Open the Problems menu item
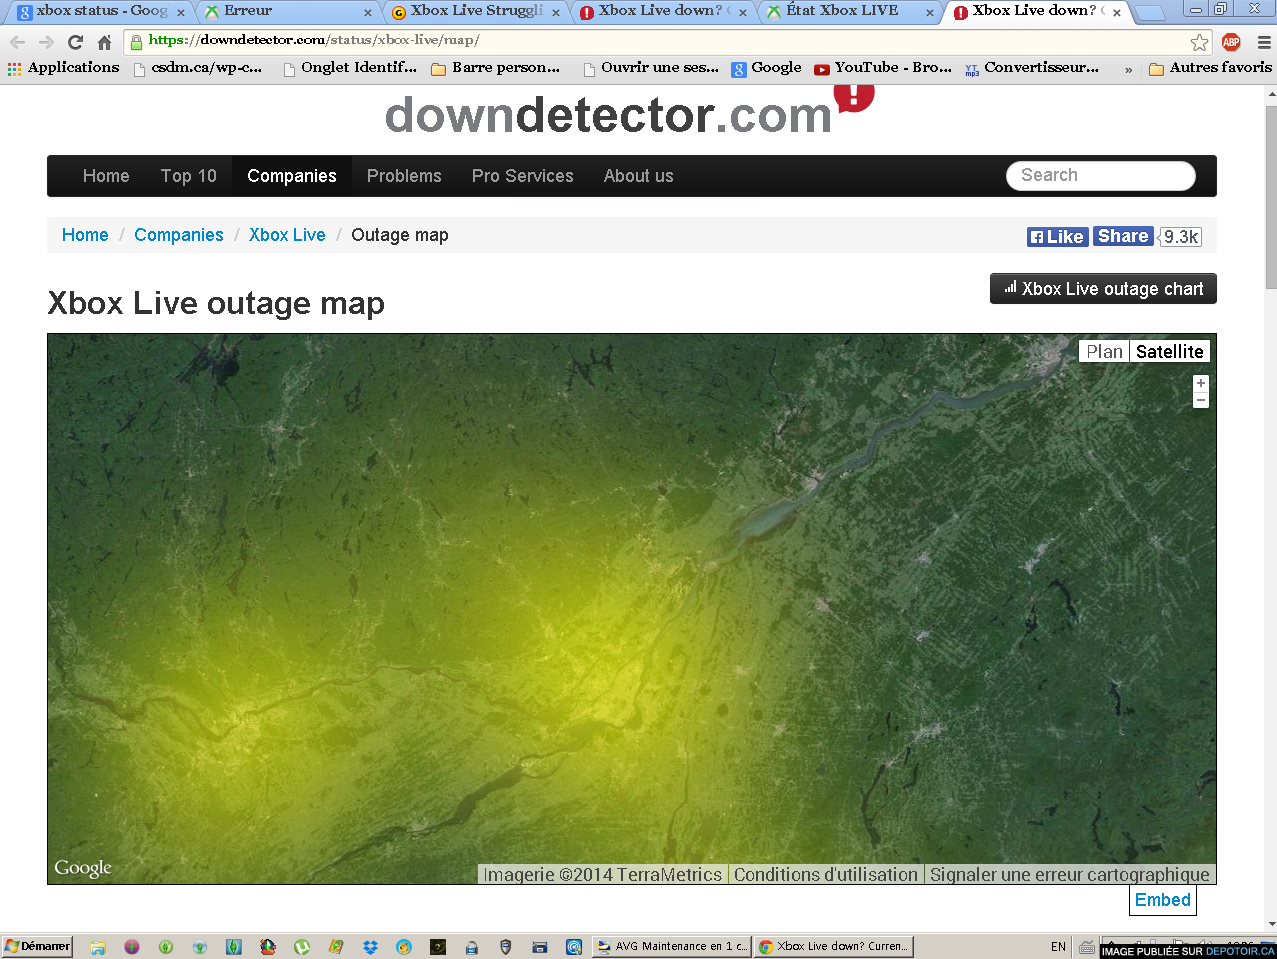1277x959 pixels. pos(404,176)
